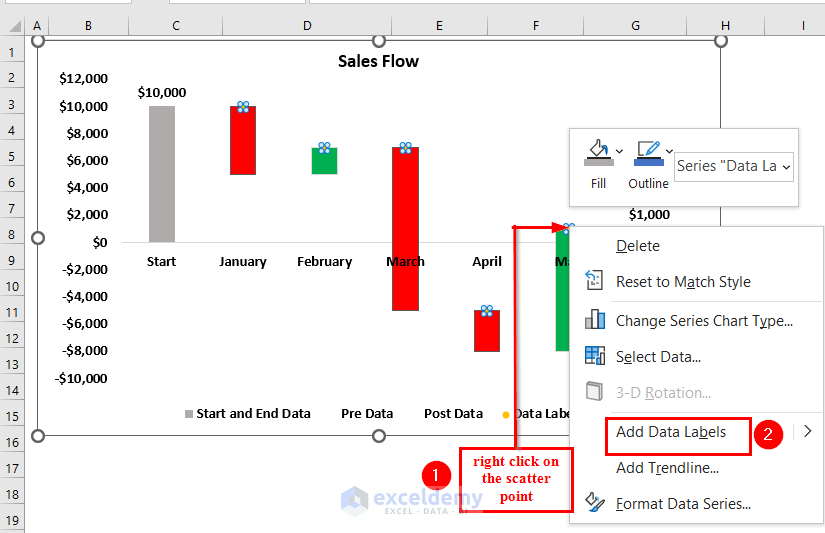The image size is (825, 533).
Task: Click the -$10,000 vertical axis label
Action: tap(81, 378)
